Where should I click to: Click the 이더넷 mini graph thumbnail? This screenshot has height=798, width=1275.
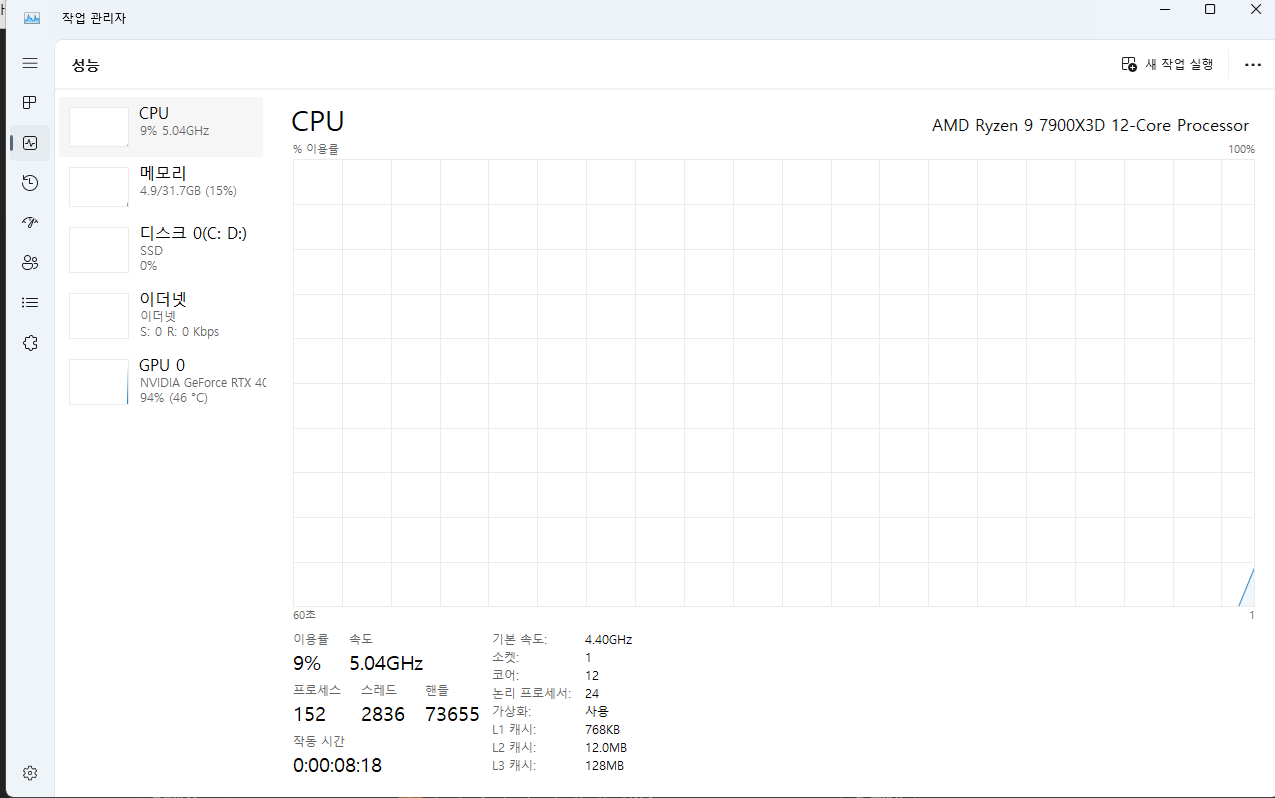click(99, 315)
